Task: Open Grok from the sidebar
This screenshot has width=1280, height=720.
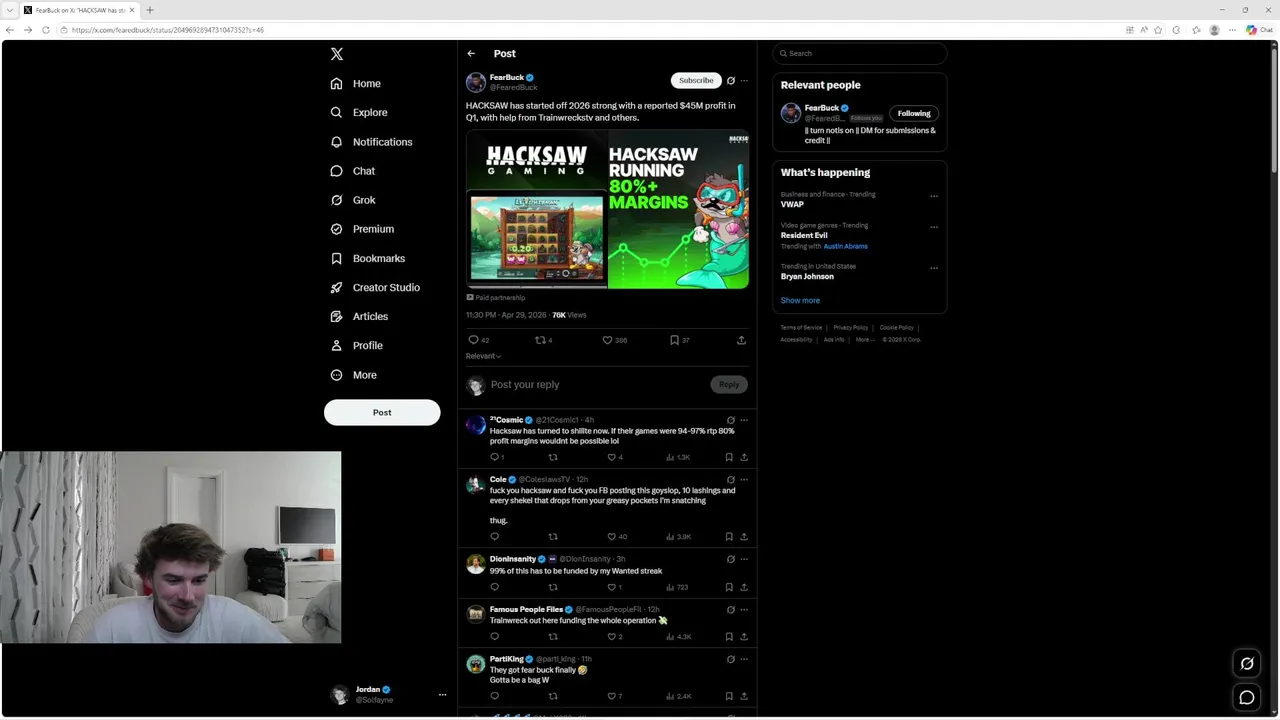Action: click(x=352, y=200)
